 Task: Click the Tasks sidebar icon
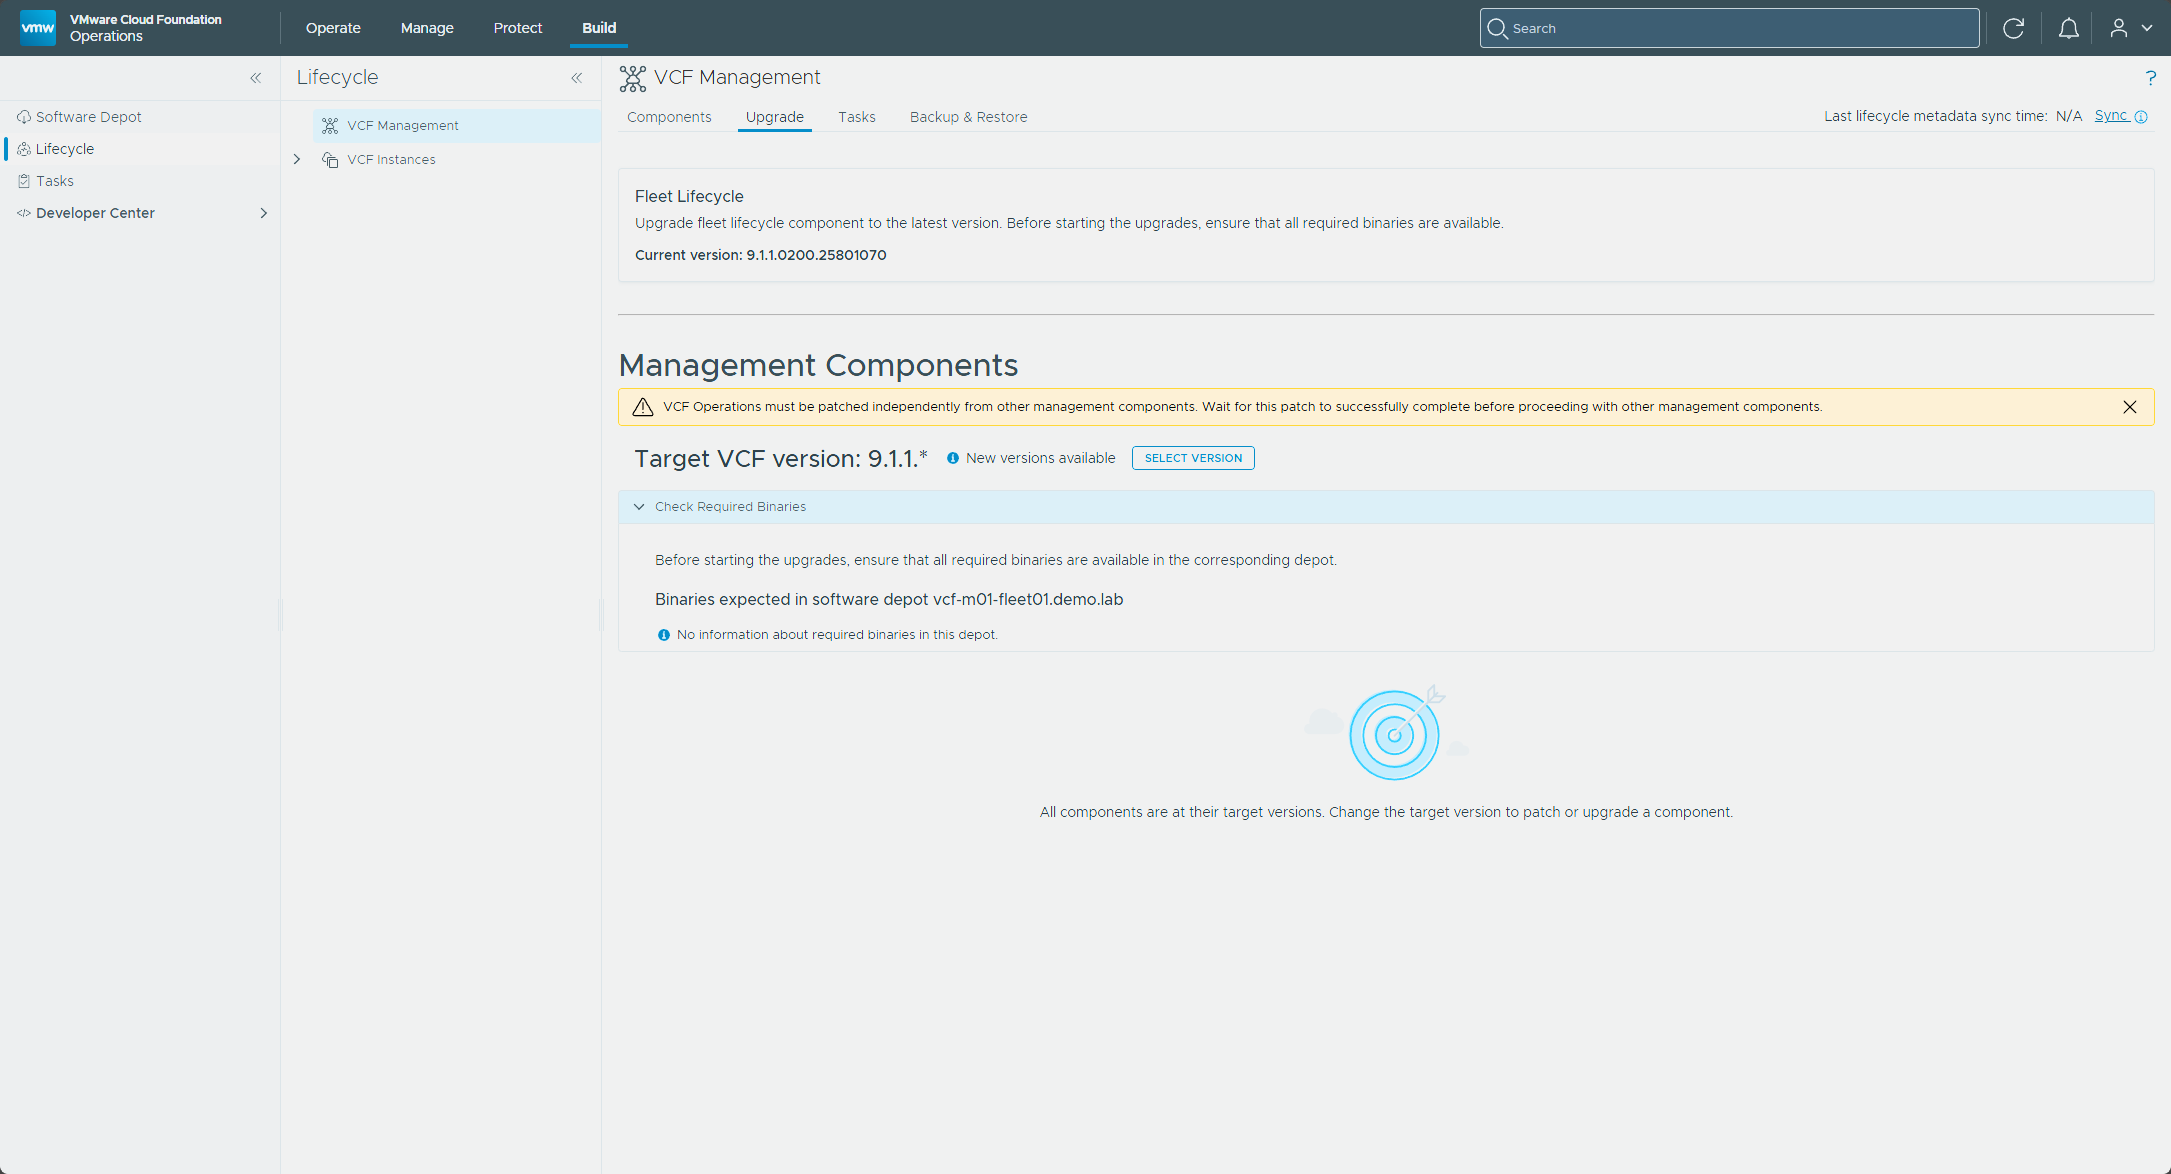[24, 181]
